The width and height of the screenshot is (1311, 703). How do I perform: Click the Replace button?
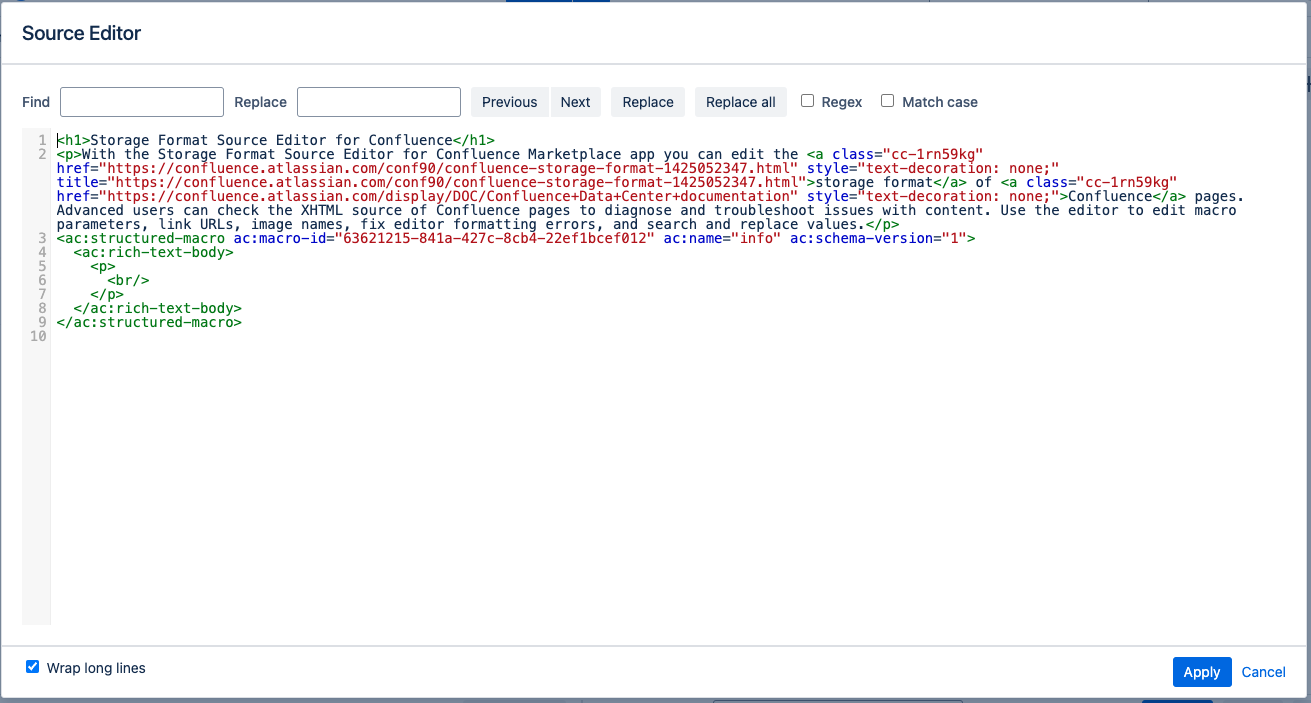click(648, 102)
